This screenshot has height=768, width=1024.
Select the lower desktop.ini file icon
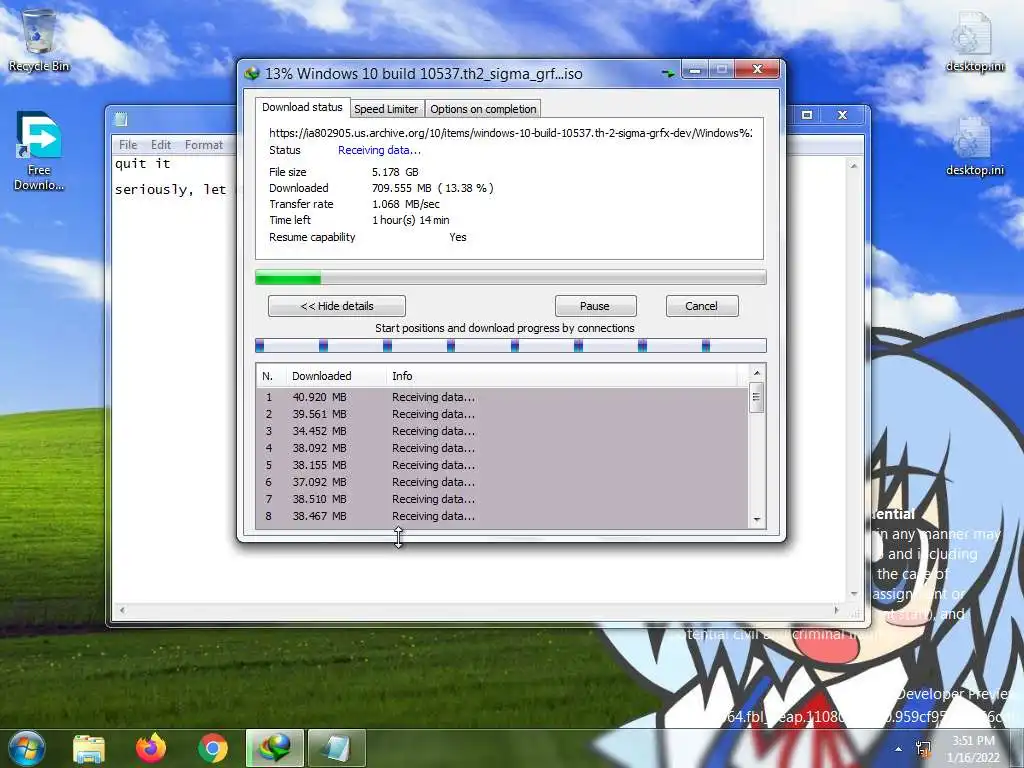point(974,146)
